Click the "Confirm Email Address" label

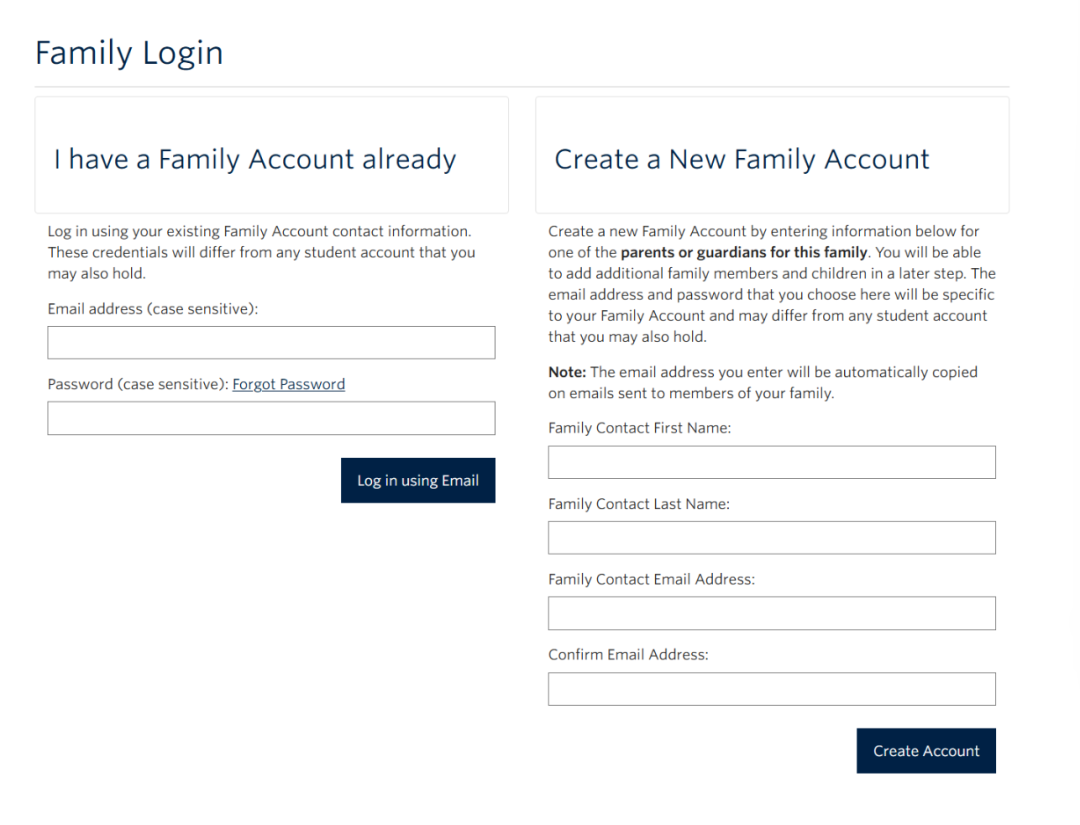coord(628,655)
